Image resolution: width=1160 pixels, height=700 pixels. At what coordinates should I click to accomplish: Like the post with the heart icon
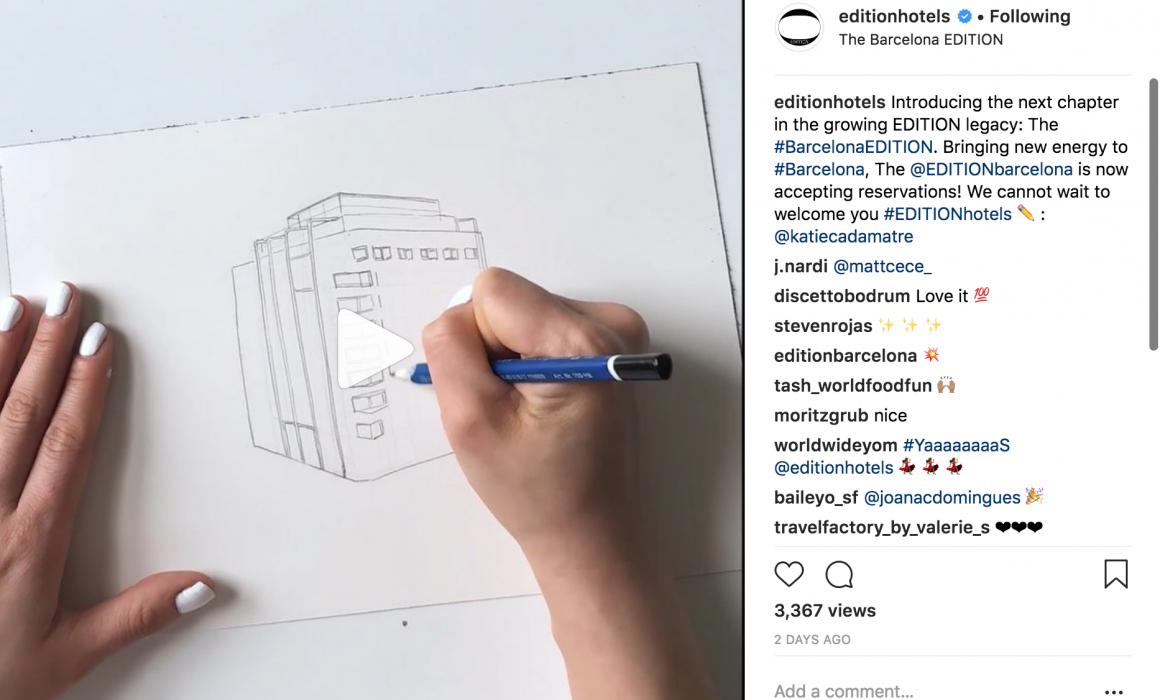(789, 574)
